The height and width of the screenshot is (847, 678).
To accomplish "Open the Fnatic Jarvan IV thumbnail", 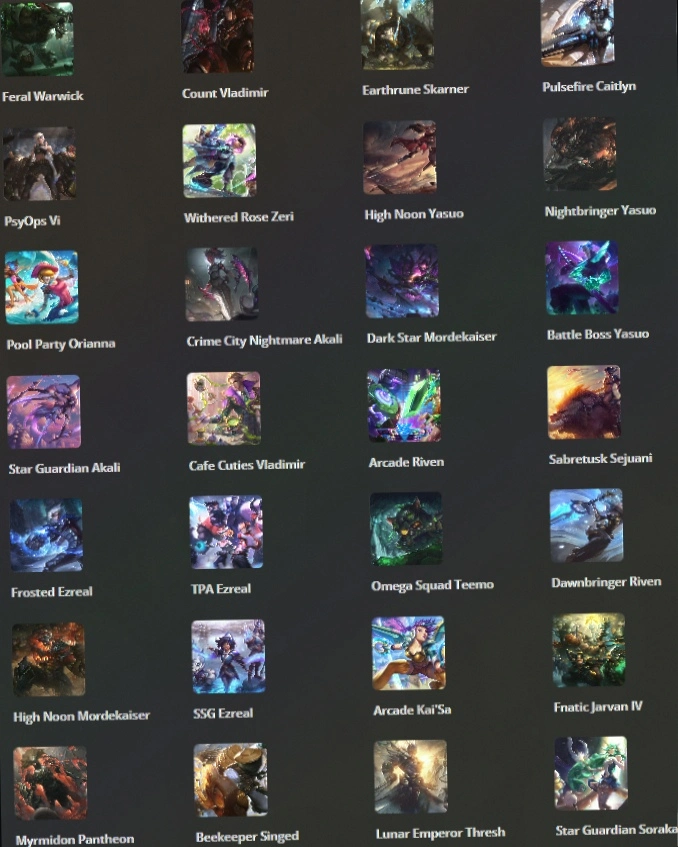I will [x=589, y=650].
